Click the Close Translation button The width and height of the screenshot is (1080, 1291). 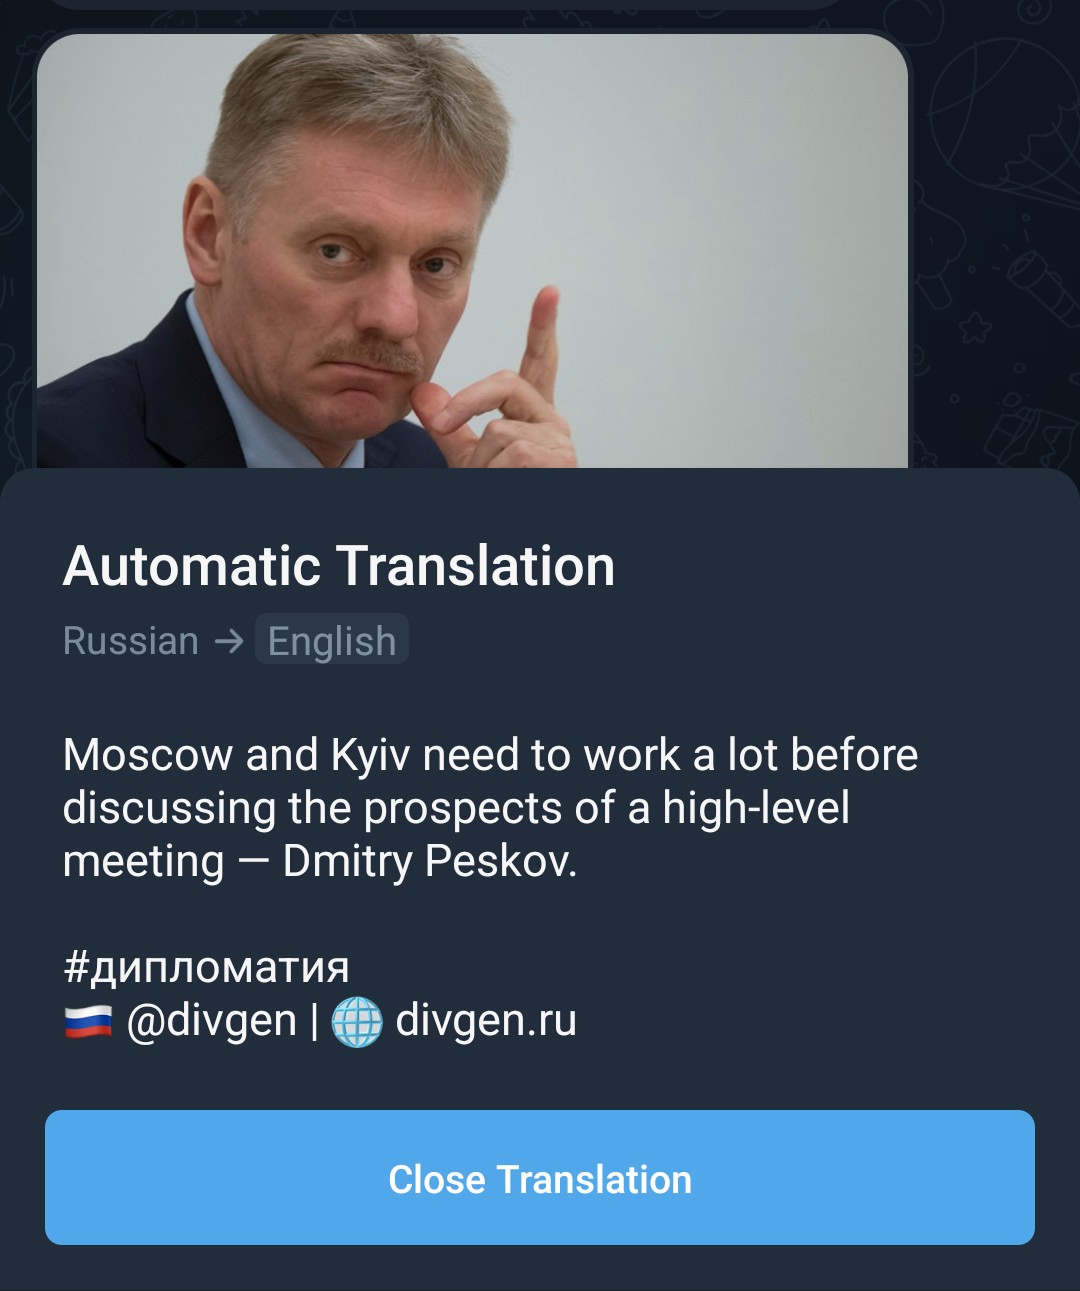(540, 1178)
